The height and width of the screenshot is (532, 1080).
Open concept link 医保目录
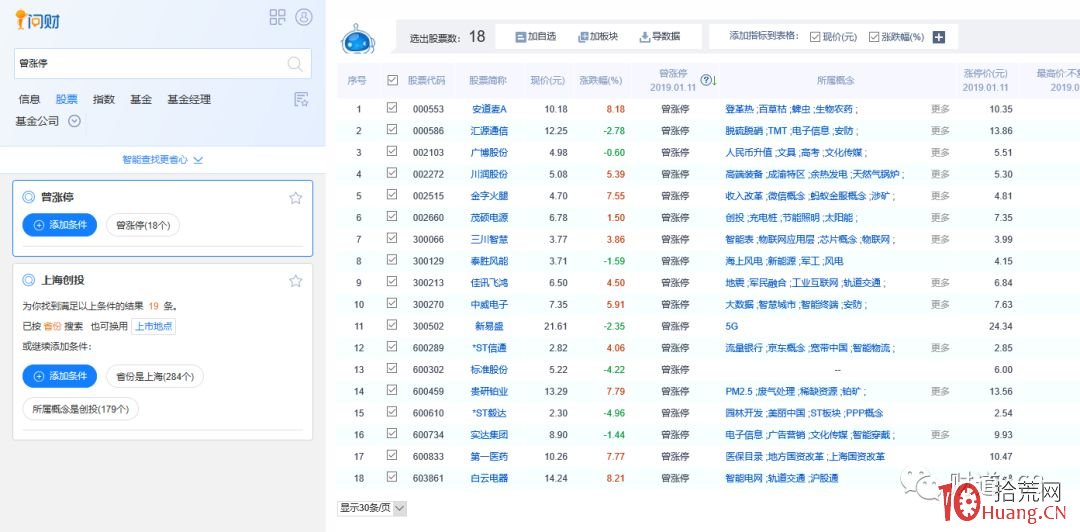(x=745, y=456)
